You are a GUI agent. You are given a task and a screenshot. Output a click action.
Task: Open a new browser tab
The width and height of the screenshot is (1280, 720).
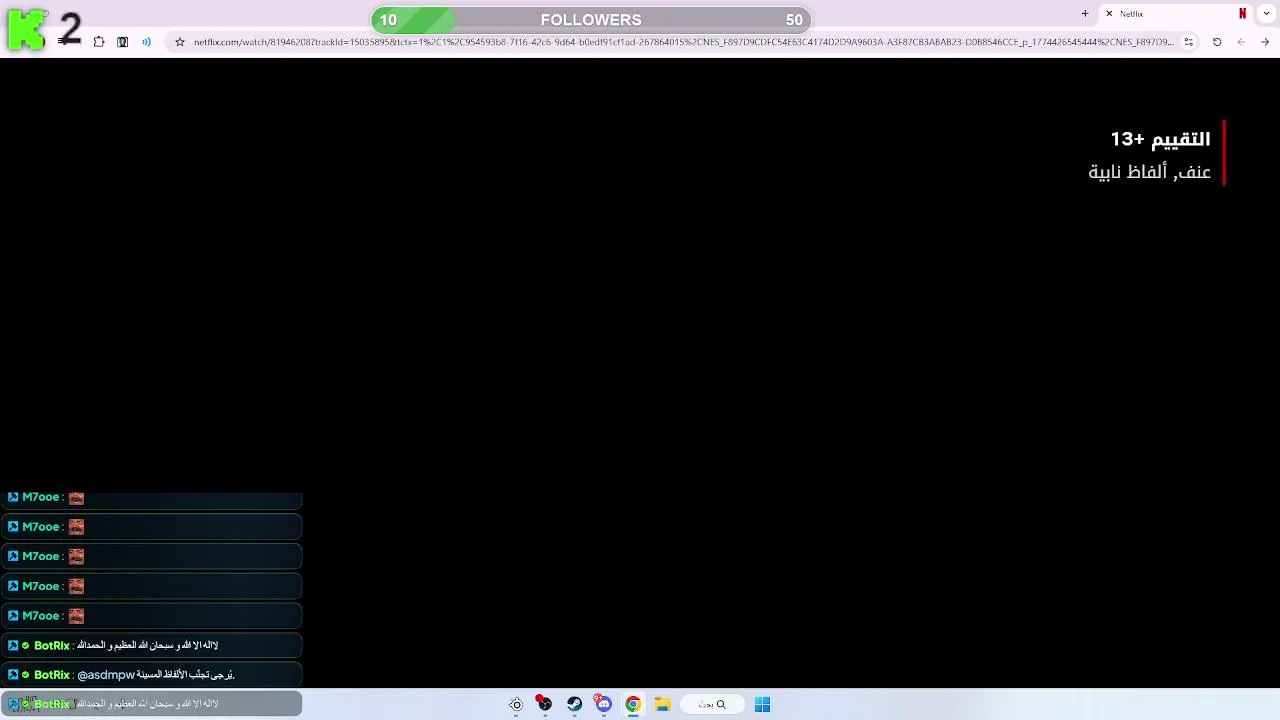(1085, 14)
